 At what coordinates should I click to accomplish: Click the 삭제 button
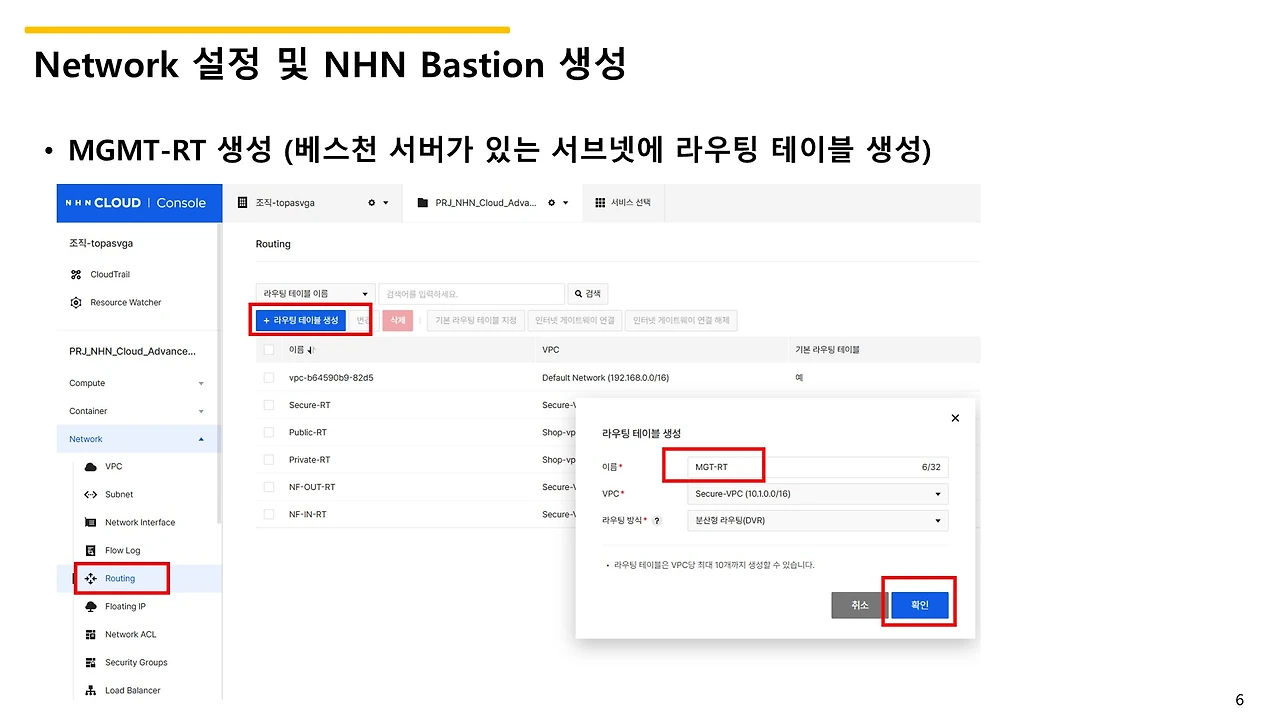(x=398, y=320)
